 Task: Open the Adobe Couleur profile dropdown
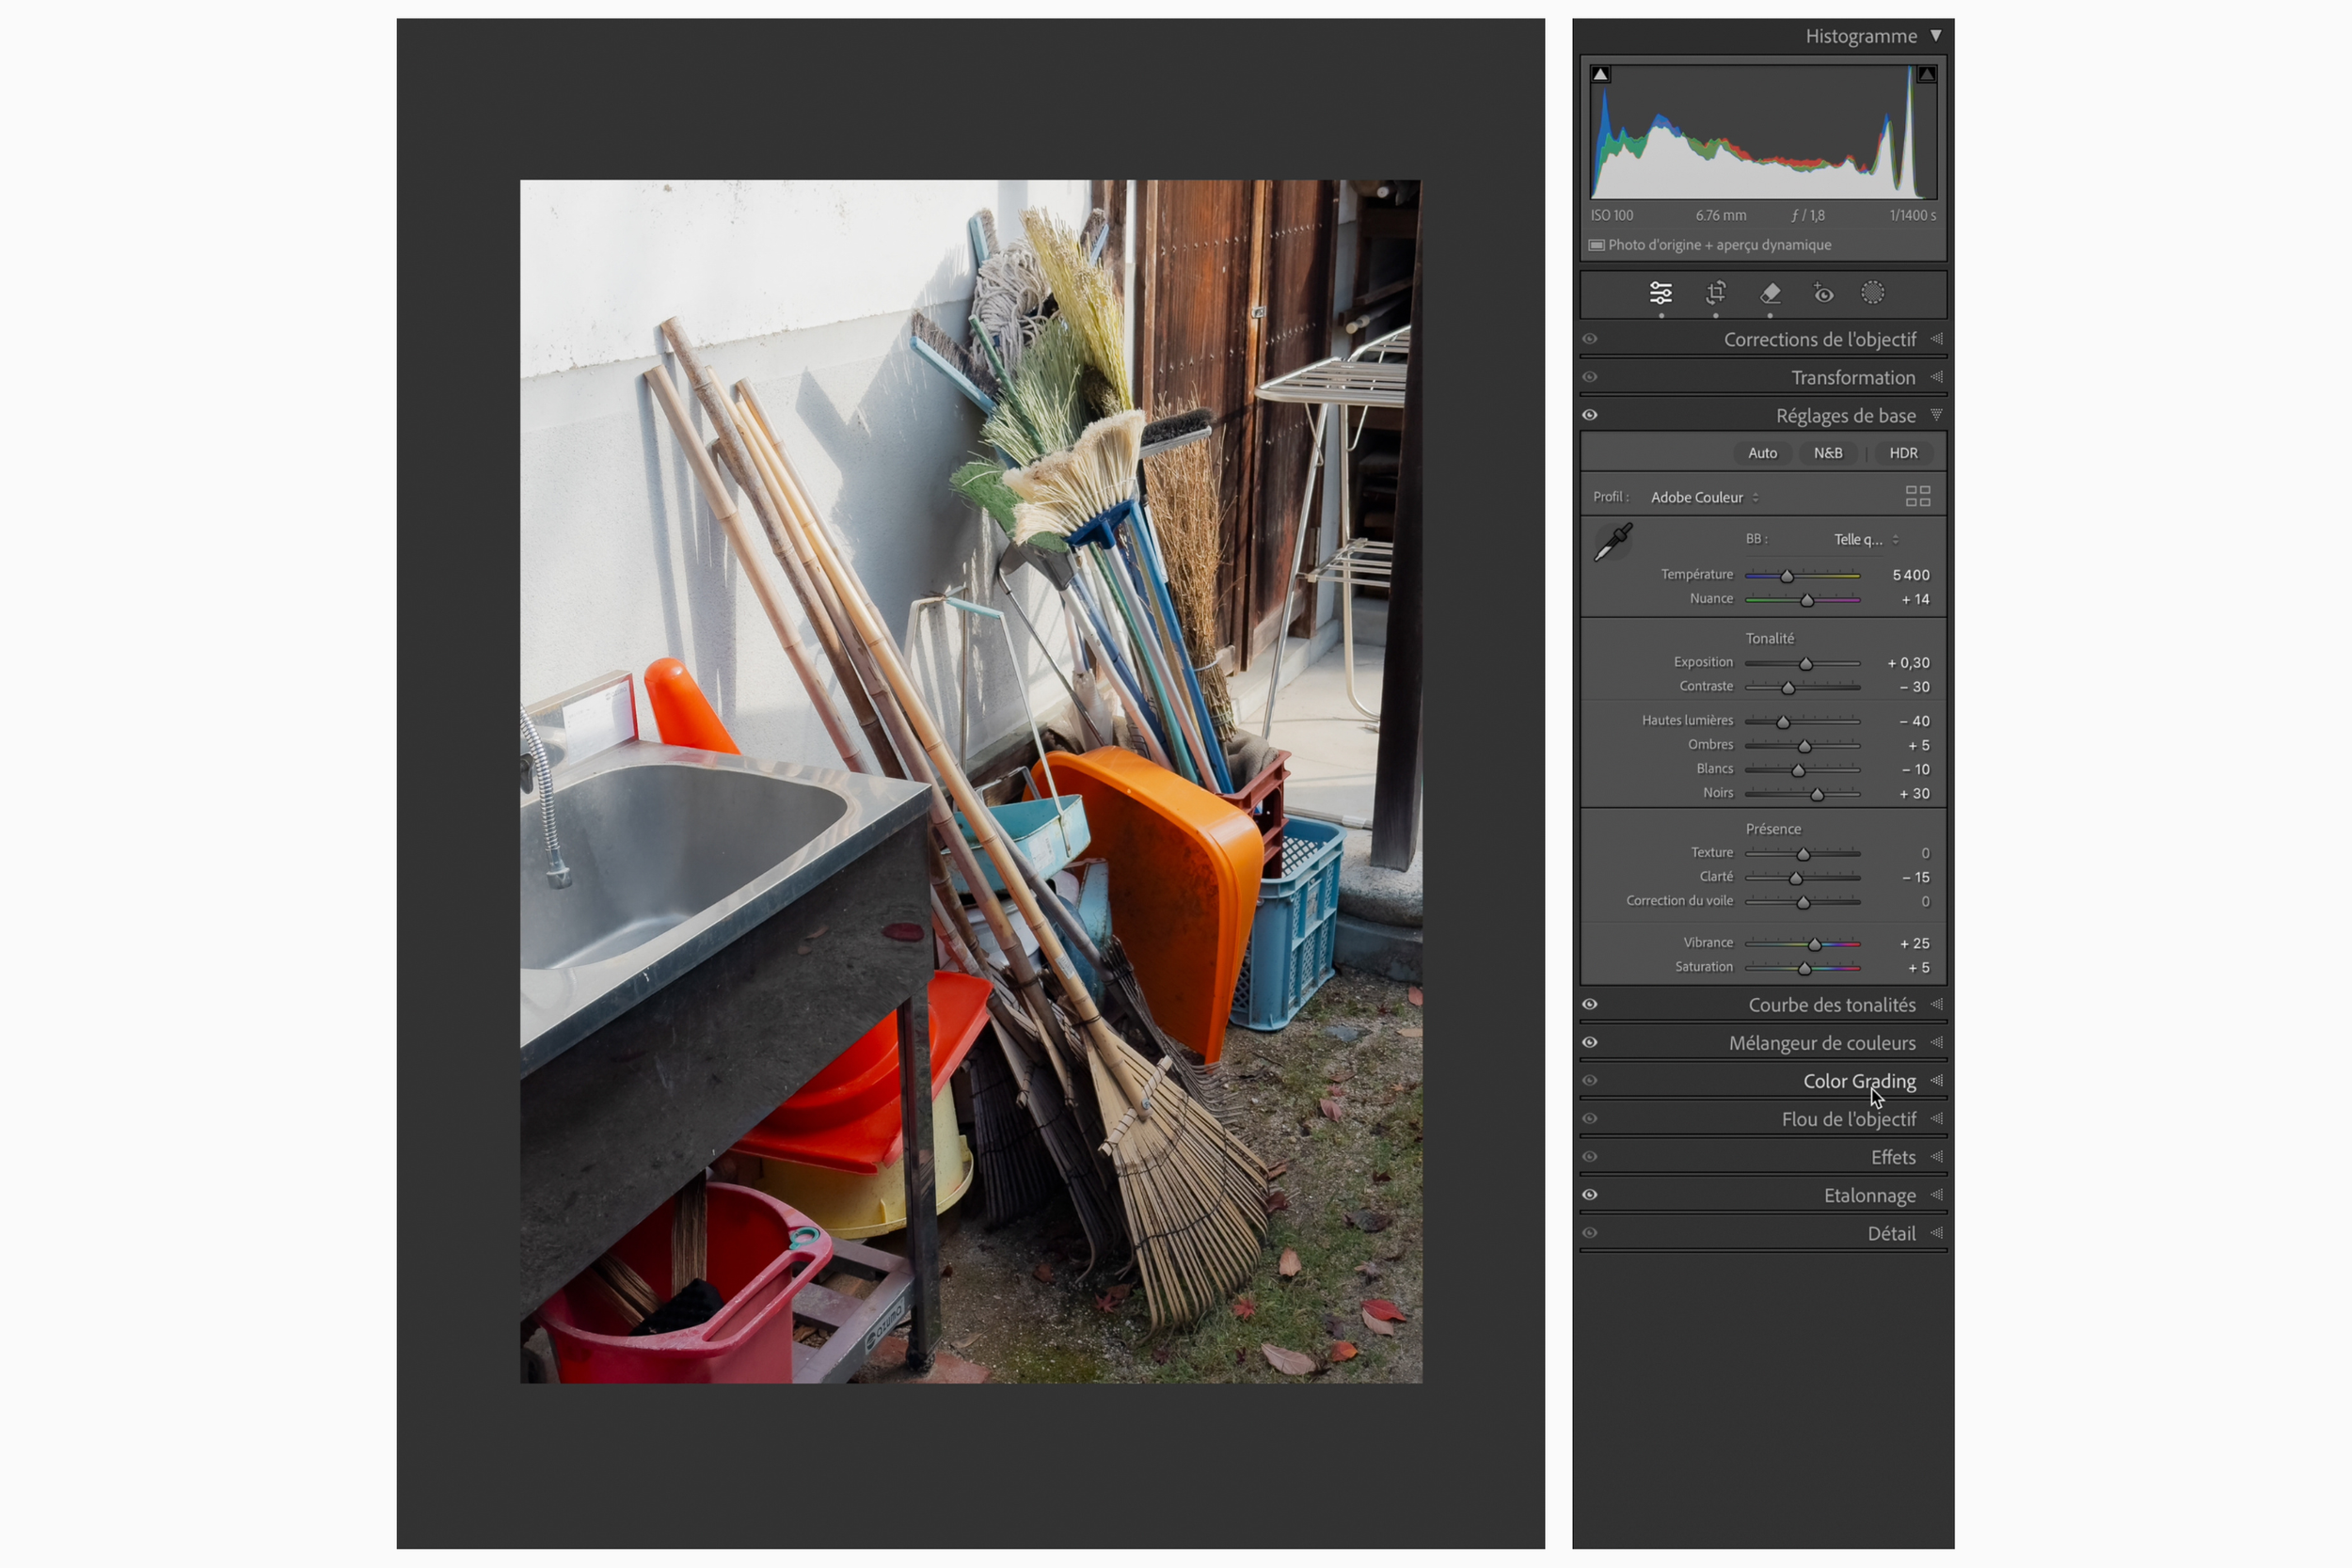[1704, 497]
